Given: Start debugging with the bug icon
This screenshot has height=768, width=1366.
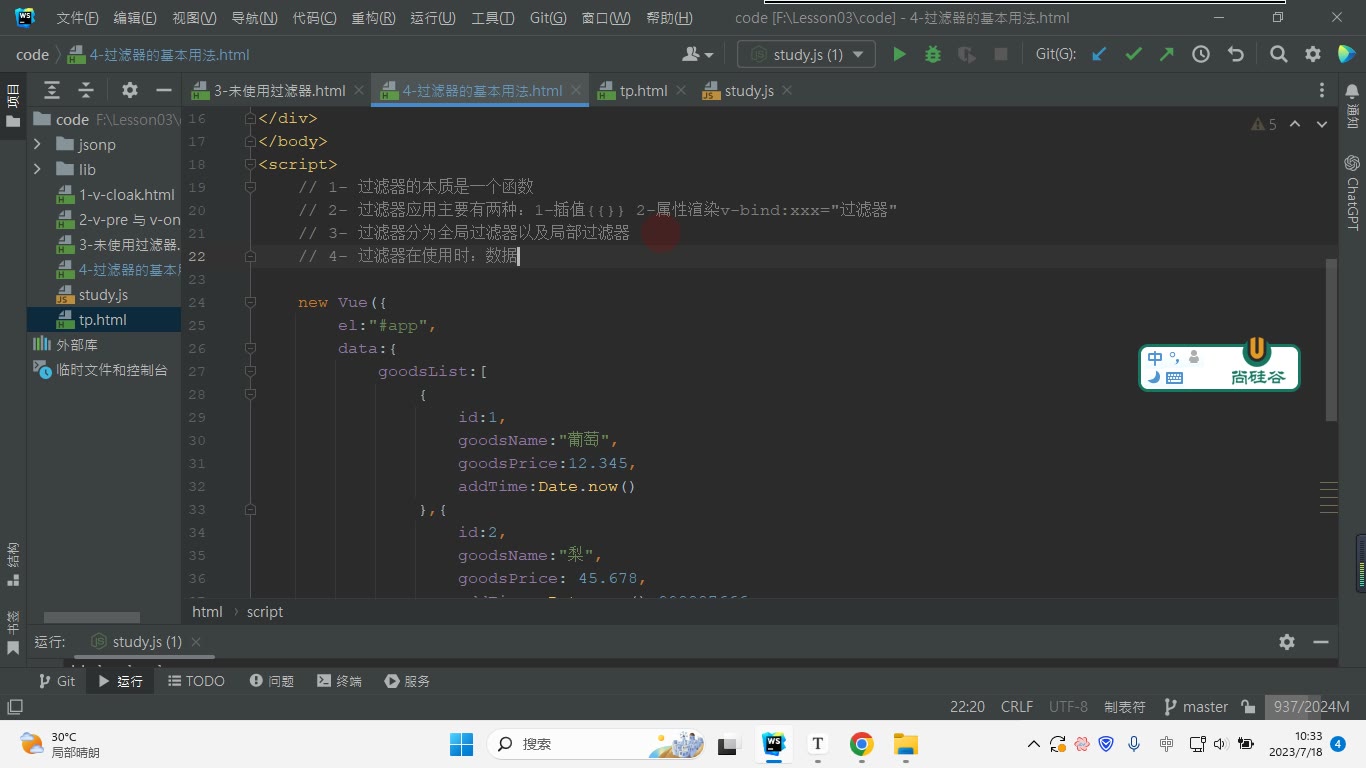Looking at the screenshot, I should tap(933, 55).
